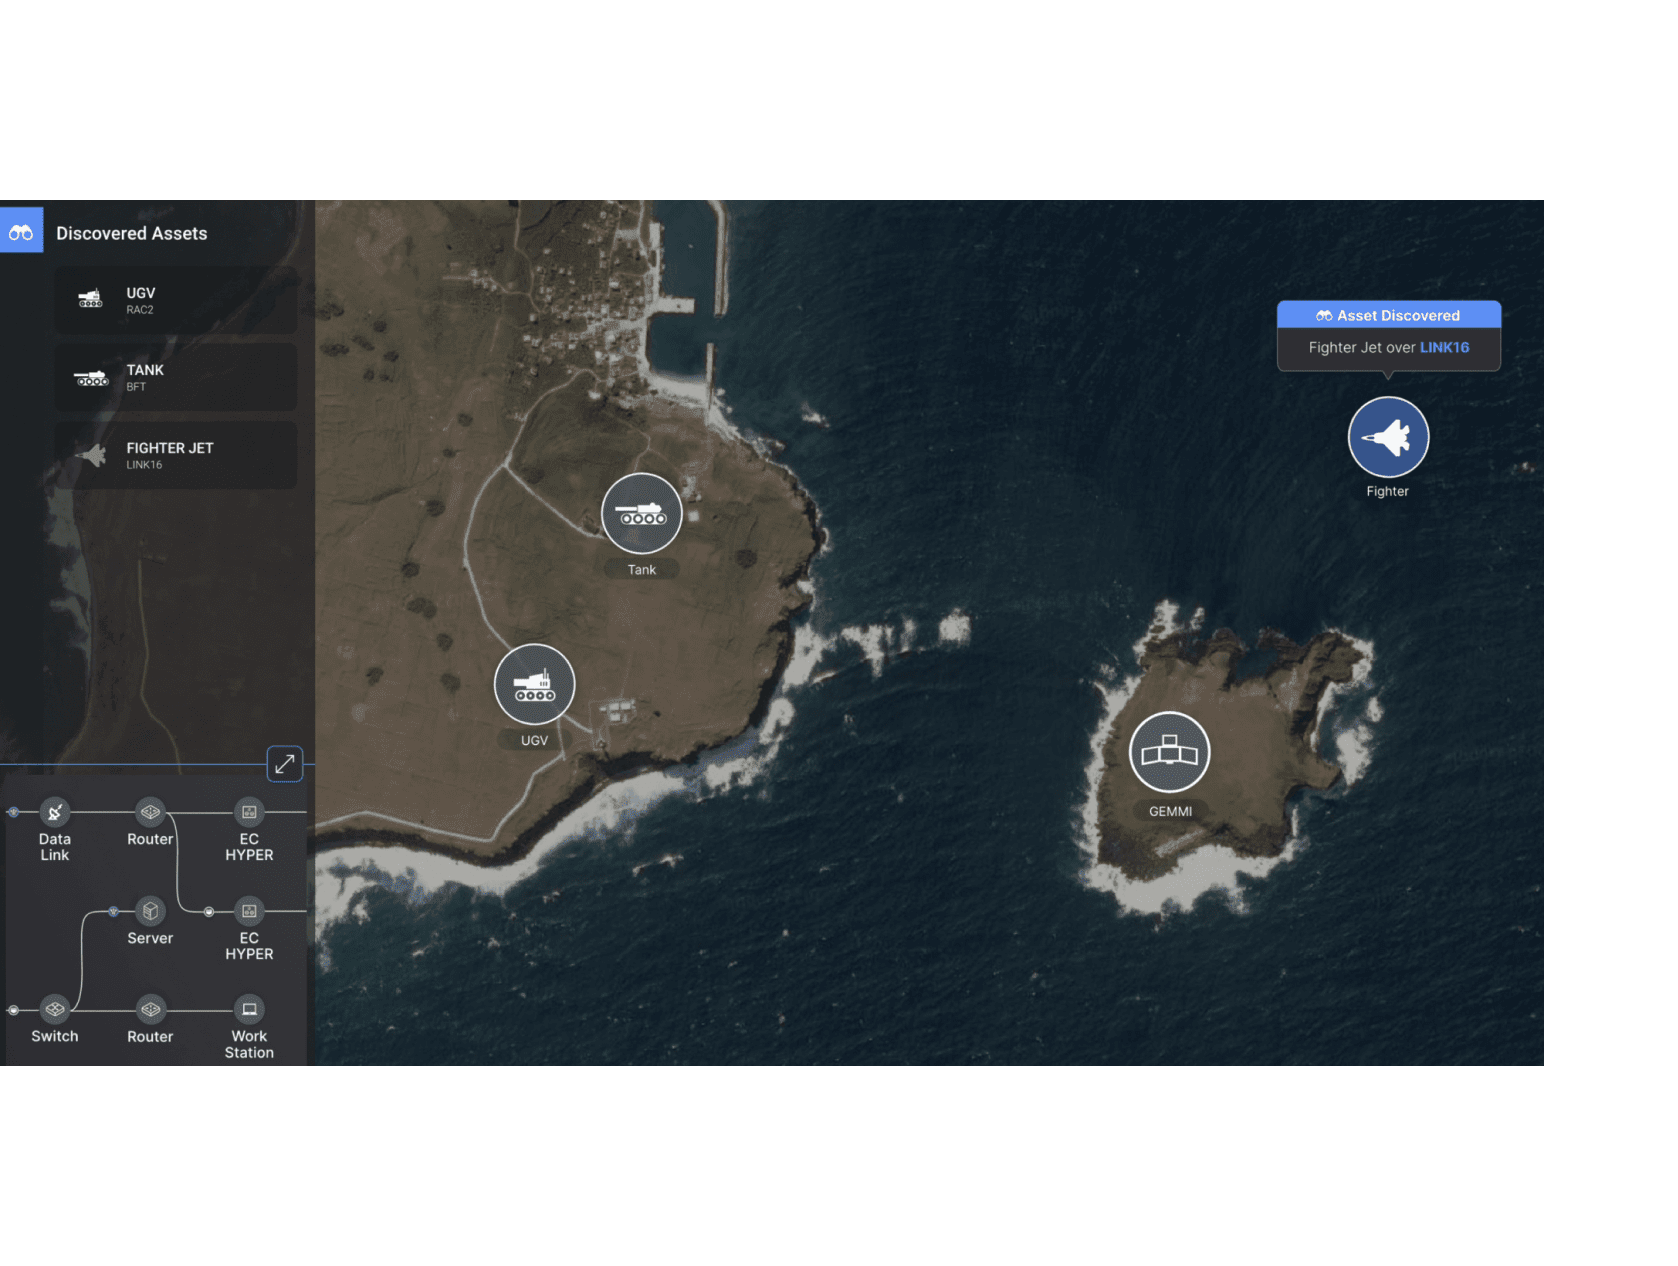Click the Work Station label text

tap(249, 1045)
